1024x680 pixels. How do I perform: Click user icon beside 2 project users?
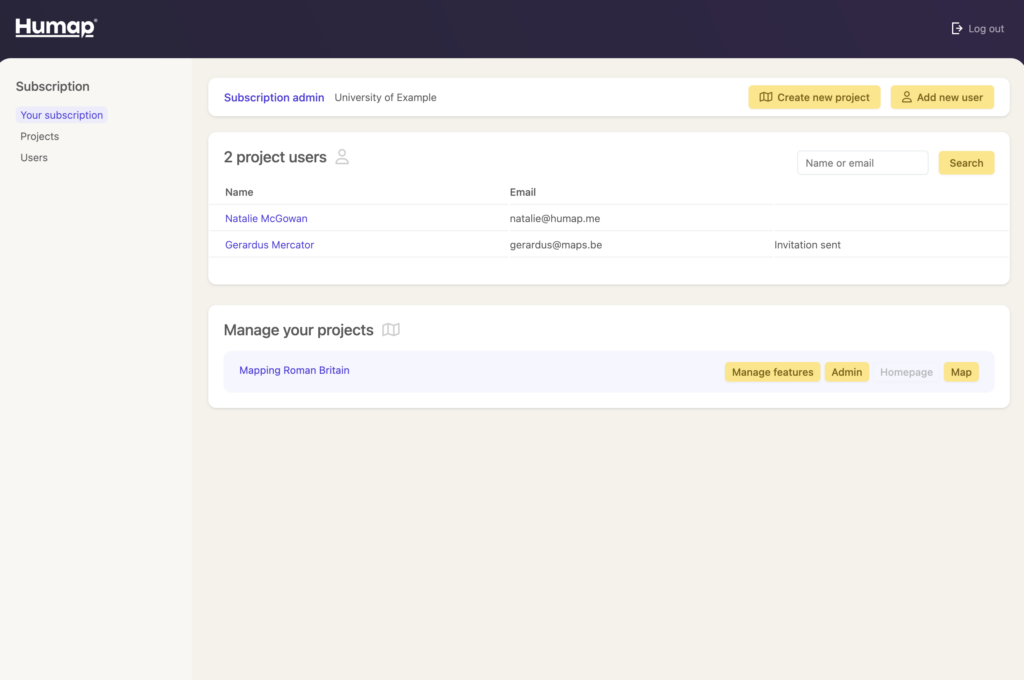click(x=342, y=157)
